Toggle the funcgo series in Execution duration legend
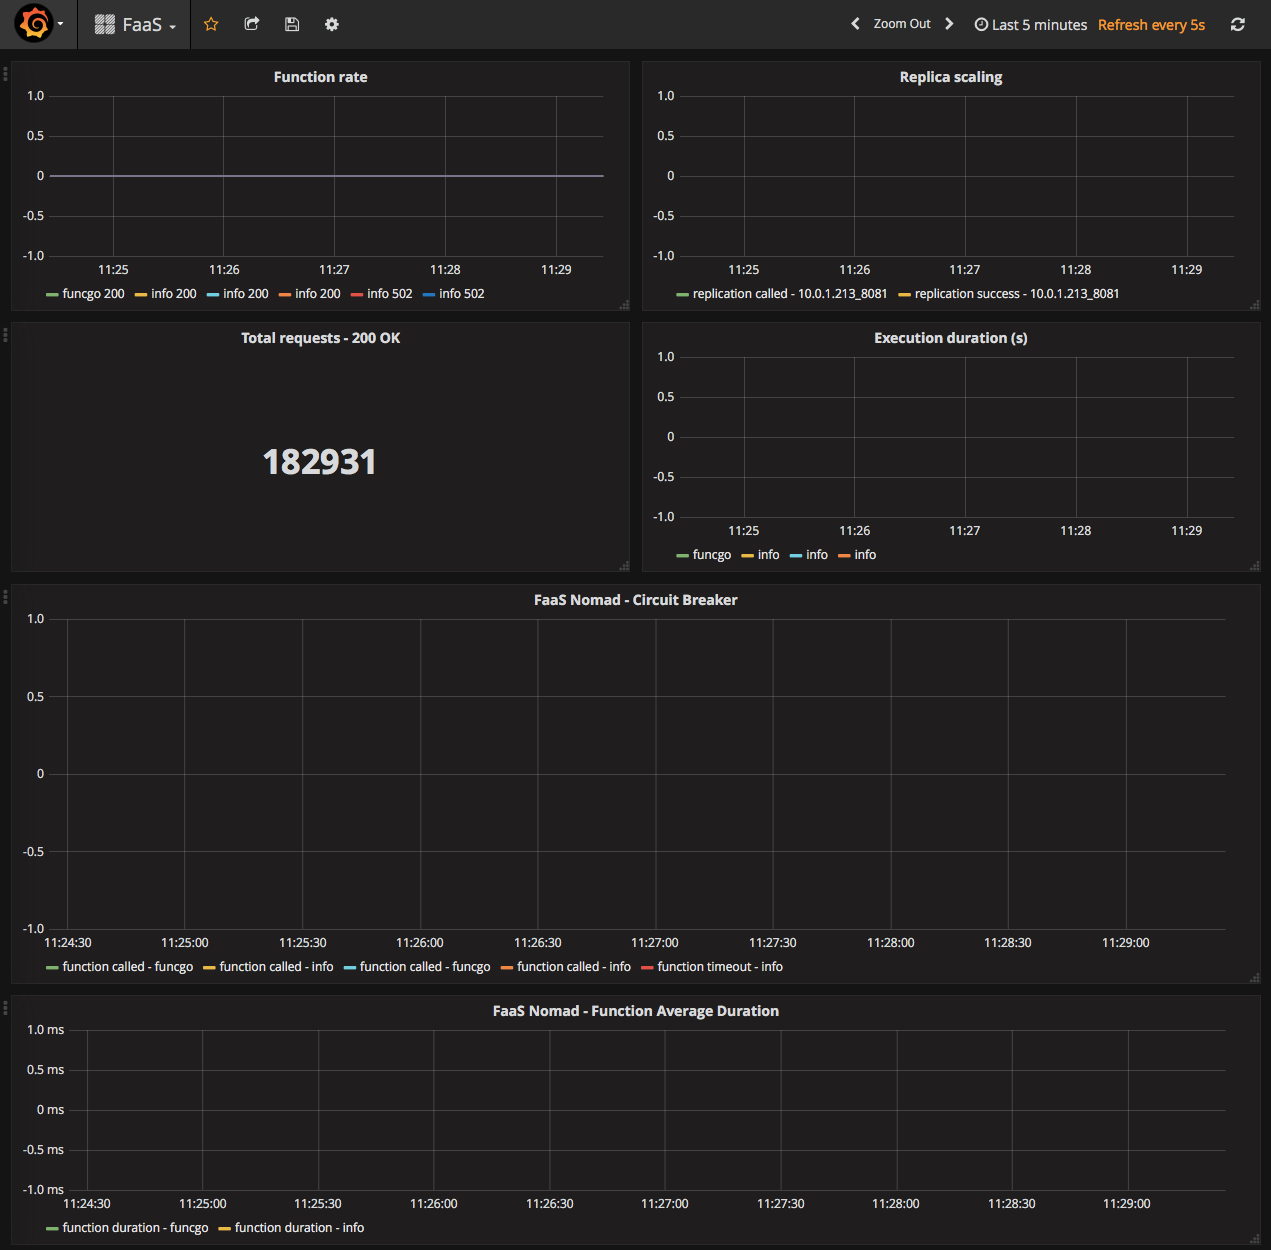 [x=712, y=555]
